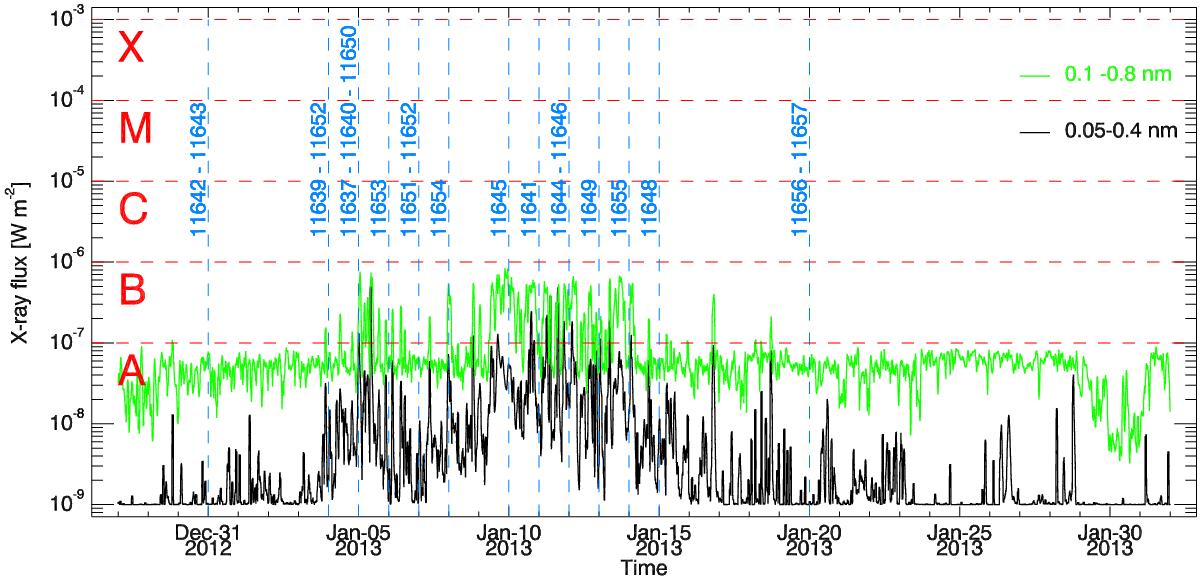Click the red B flare class letter
The width and height of the screenshot is (1200, 578).
tap(133, 290)
